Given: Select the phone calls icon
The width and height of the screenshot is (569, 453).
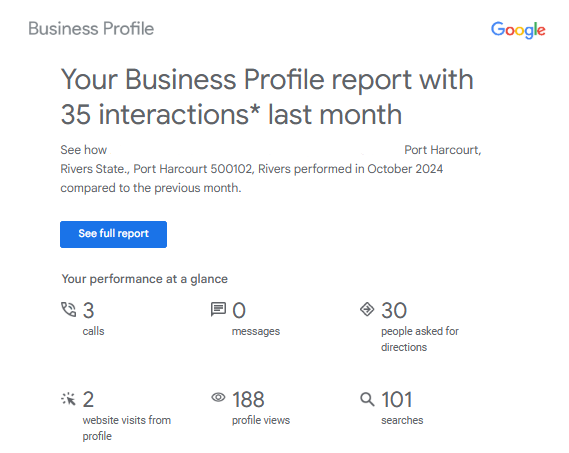Looking at the screenshot, I should tap(68, 310).
